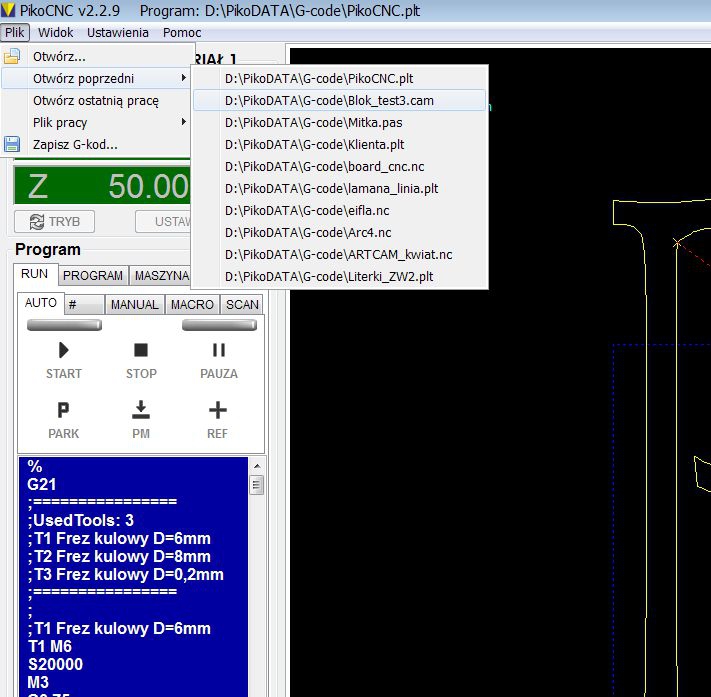Open the Ustawienia menu
The image size is (711, 697).
pos(118,33)
